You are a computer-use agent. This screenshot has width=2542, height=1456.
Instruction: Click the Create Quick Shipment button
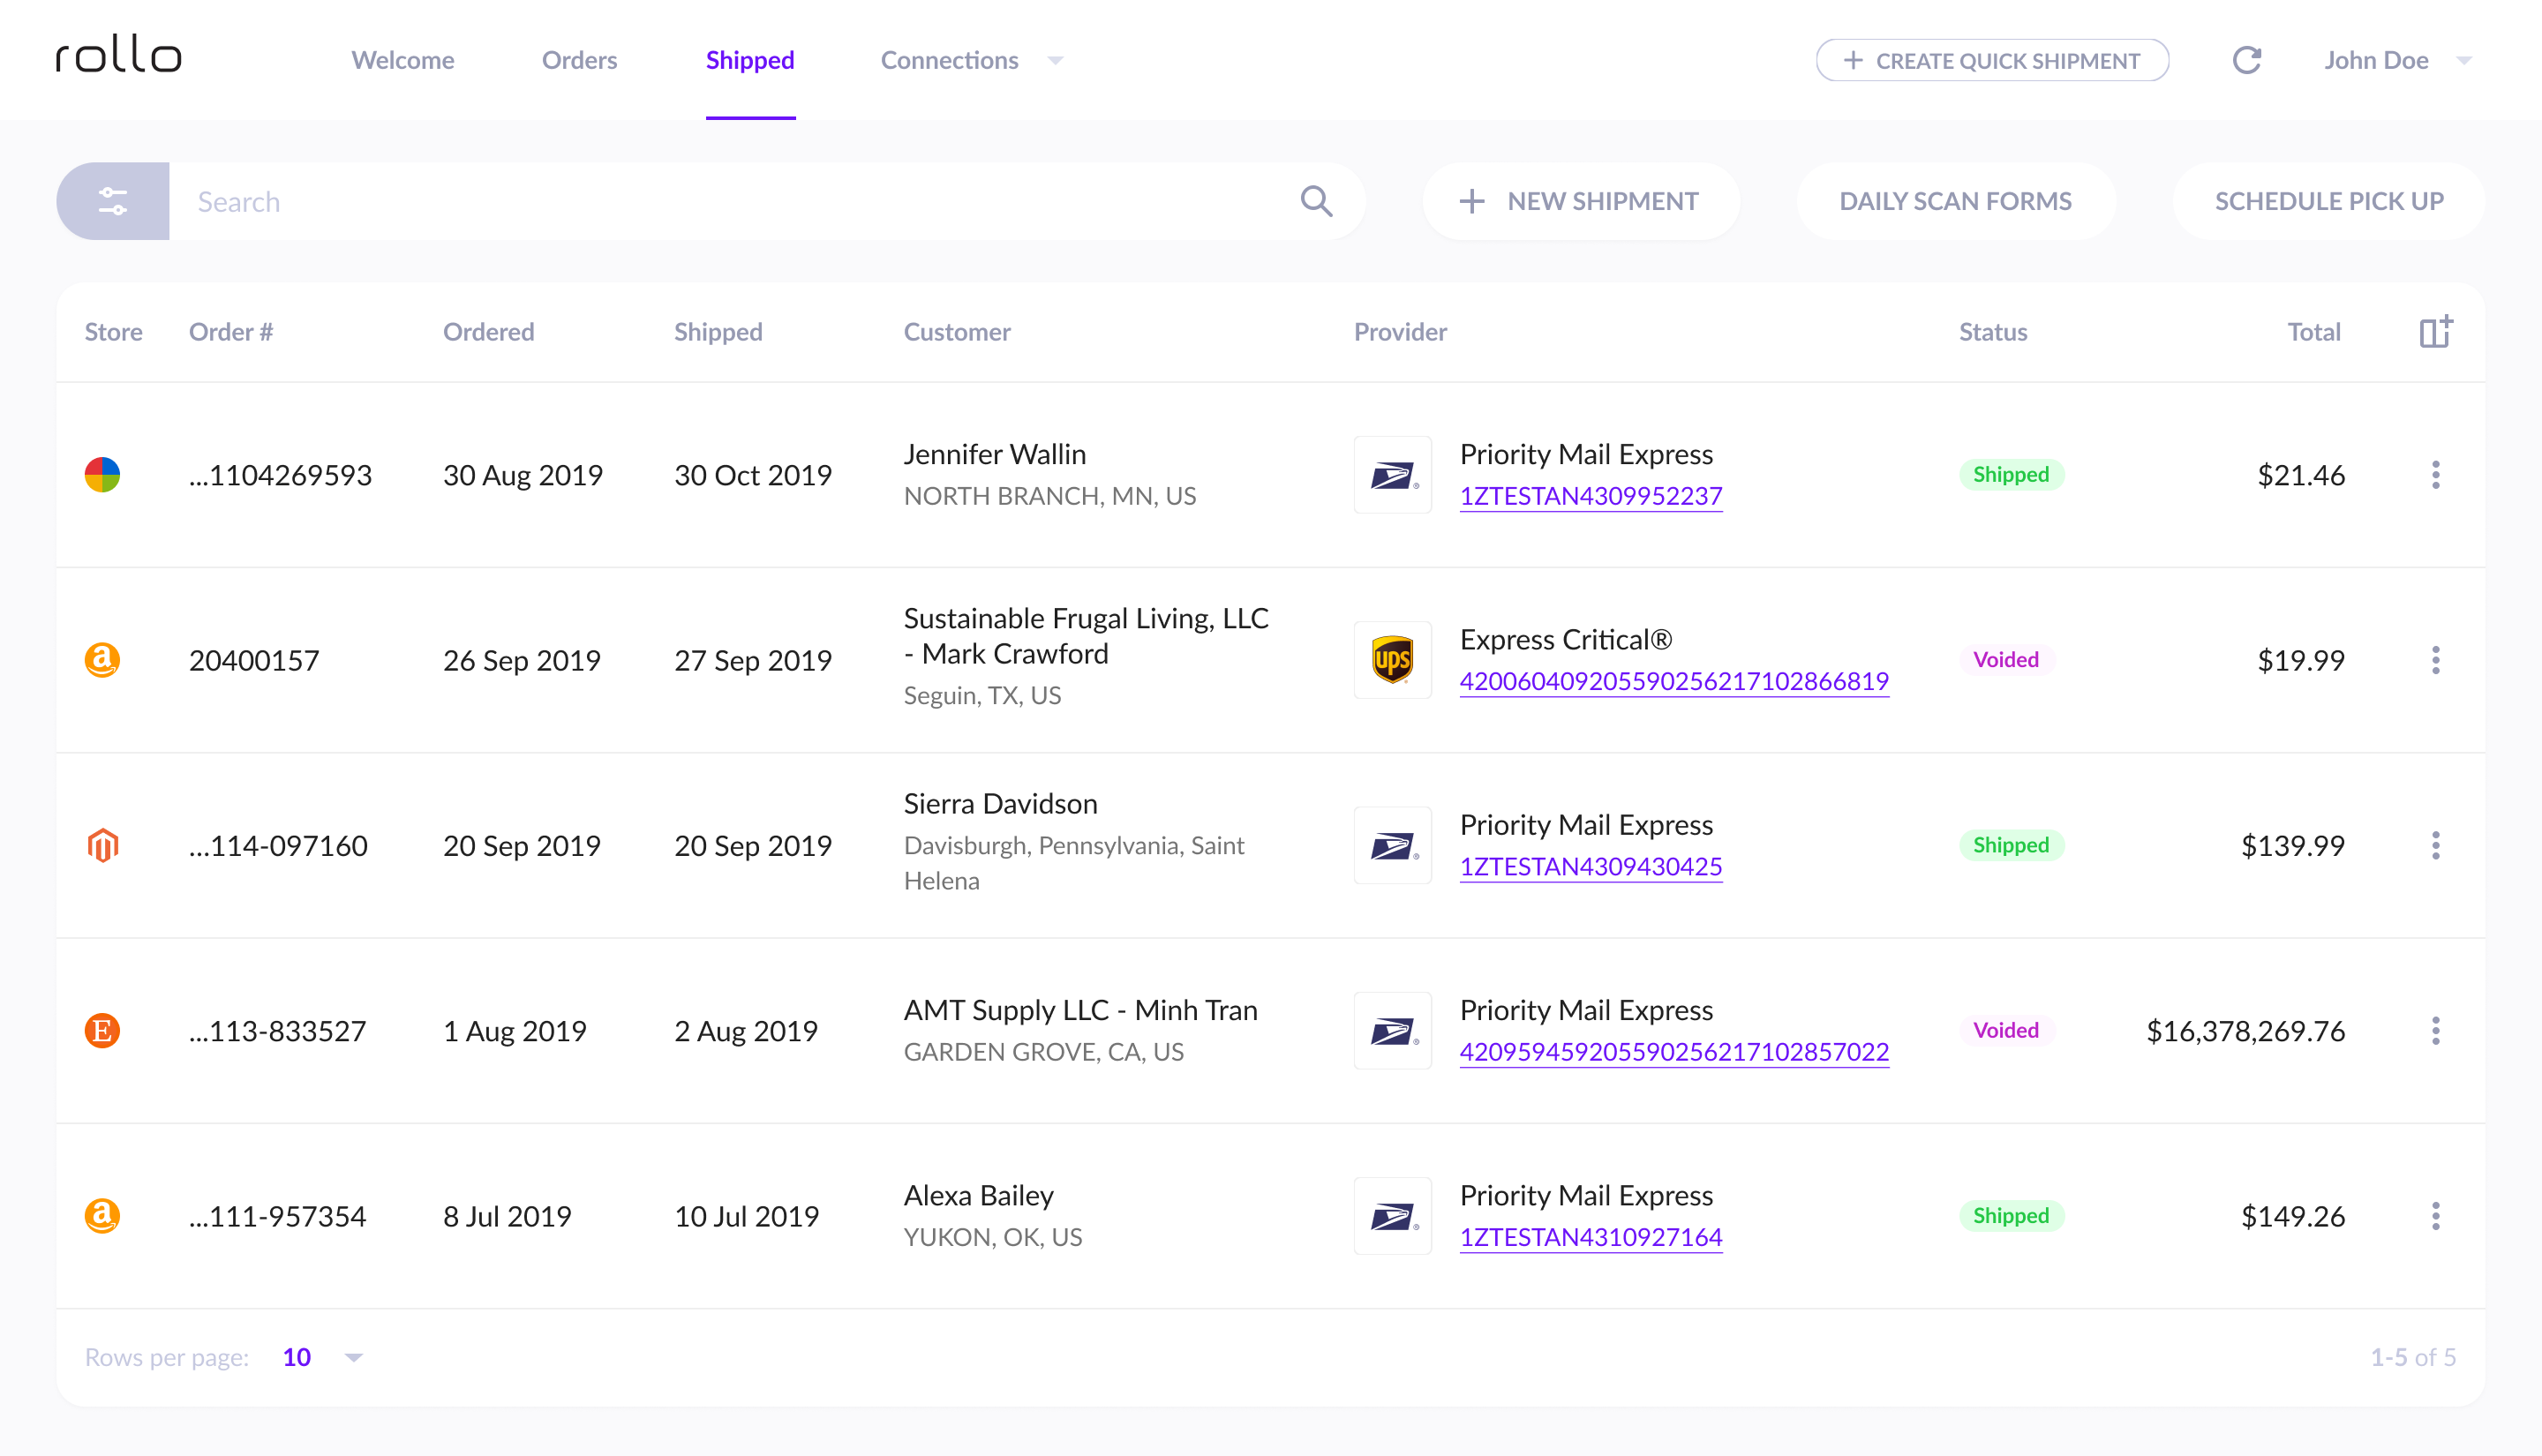(x=1992, y=61)
